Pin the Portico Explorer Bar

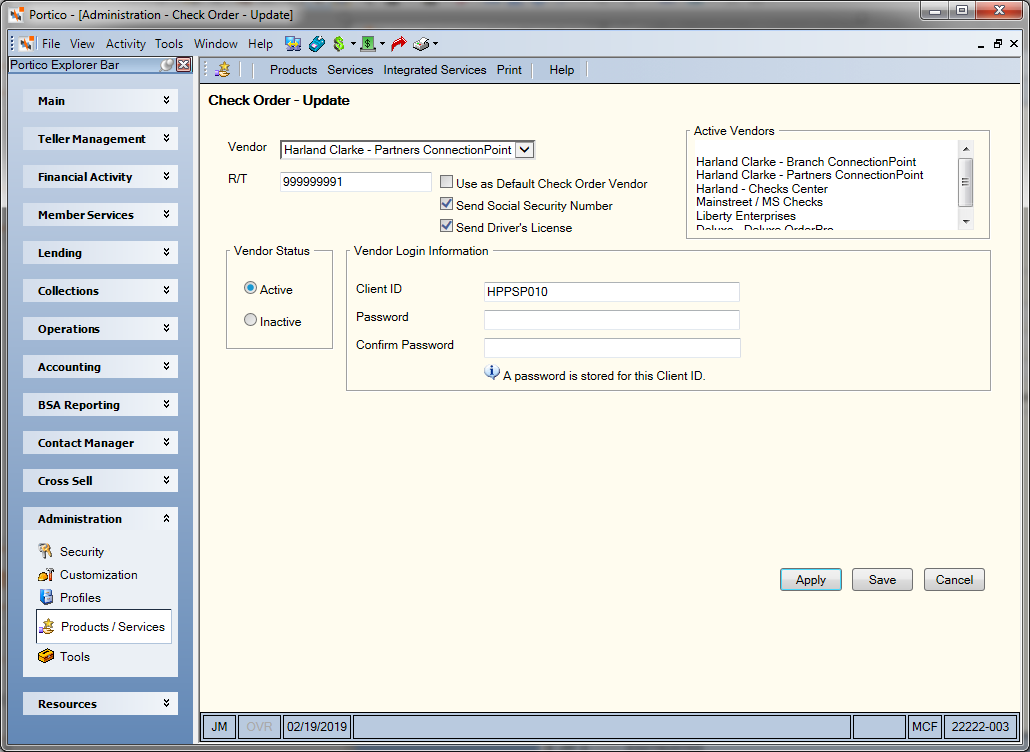168,65
